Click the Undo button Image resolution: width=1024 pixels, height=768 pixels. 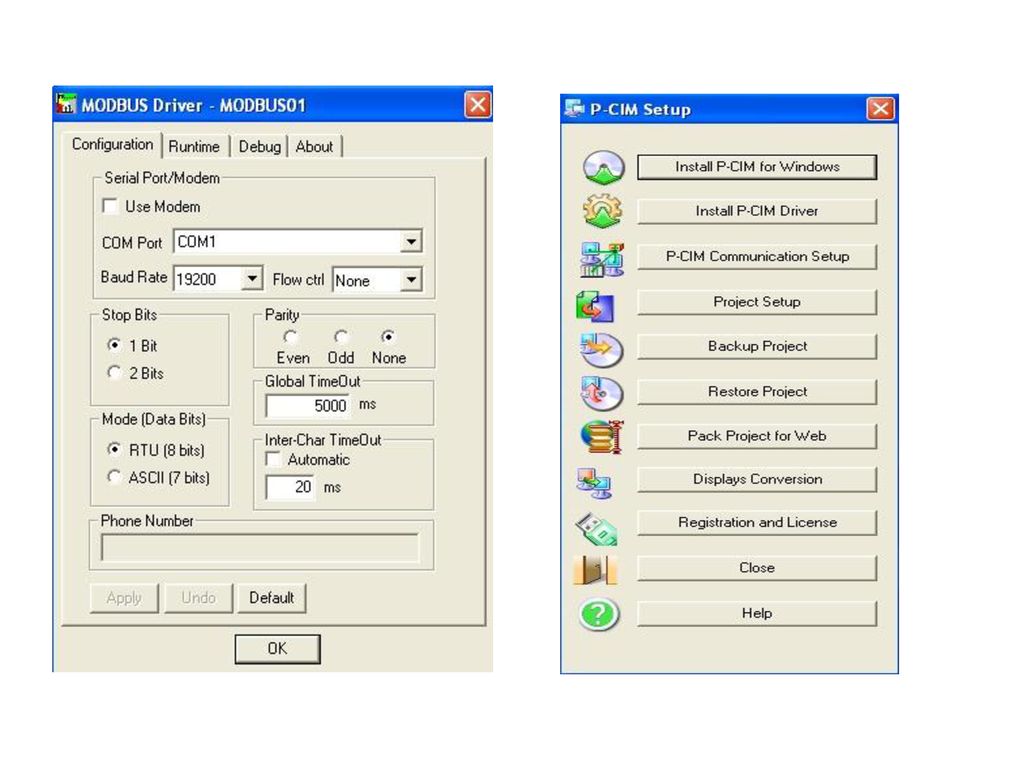(x=199, y=598)
